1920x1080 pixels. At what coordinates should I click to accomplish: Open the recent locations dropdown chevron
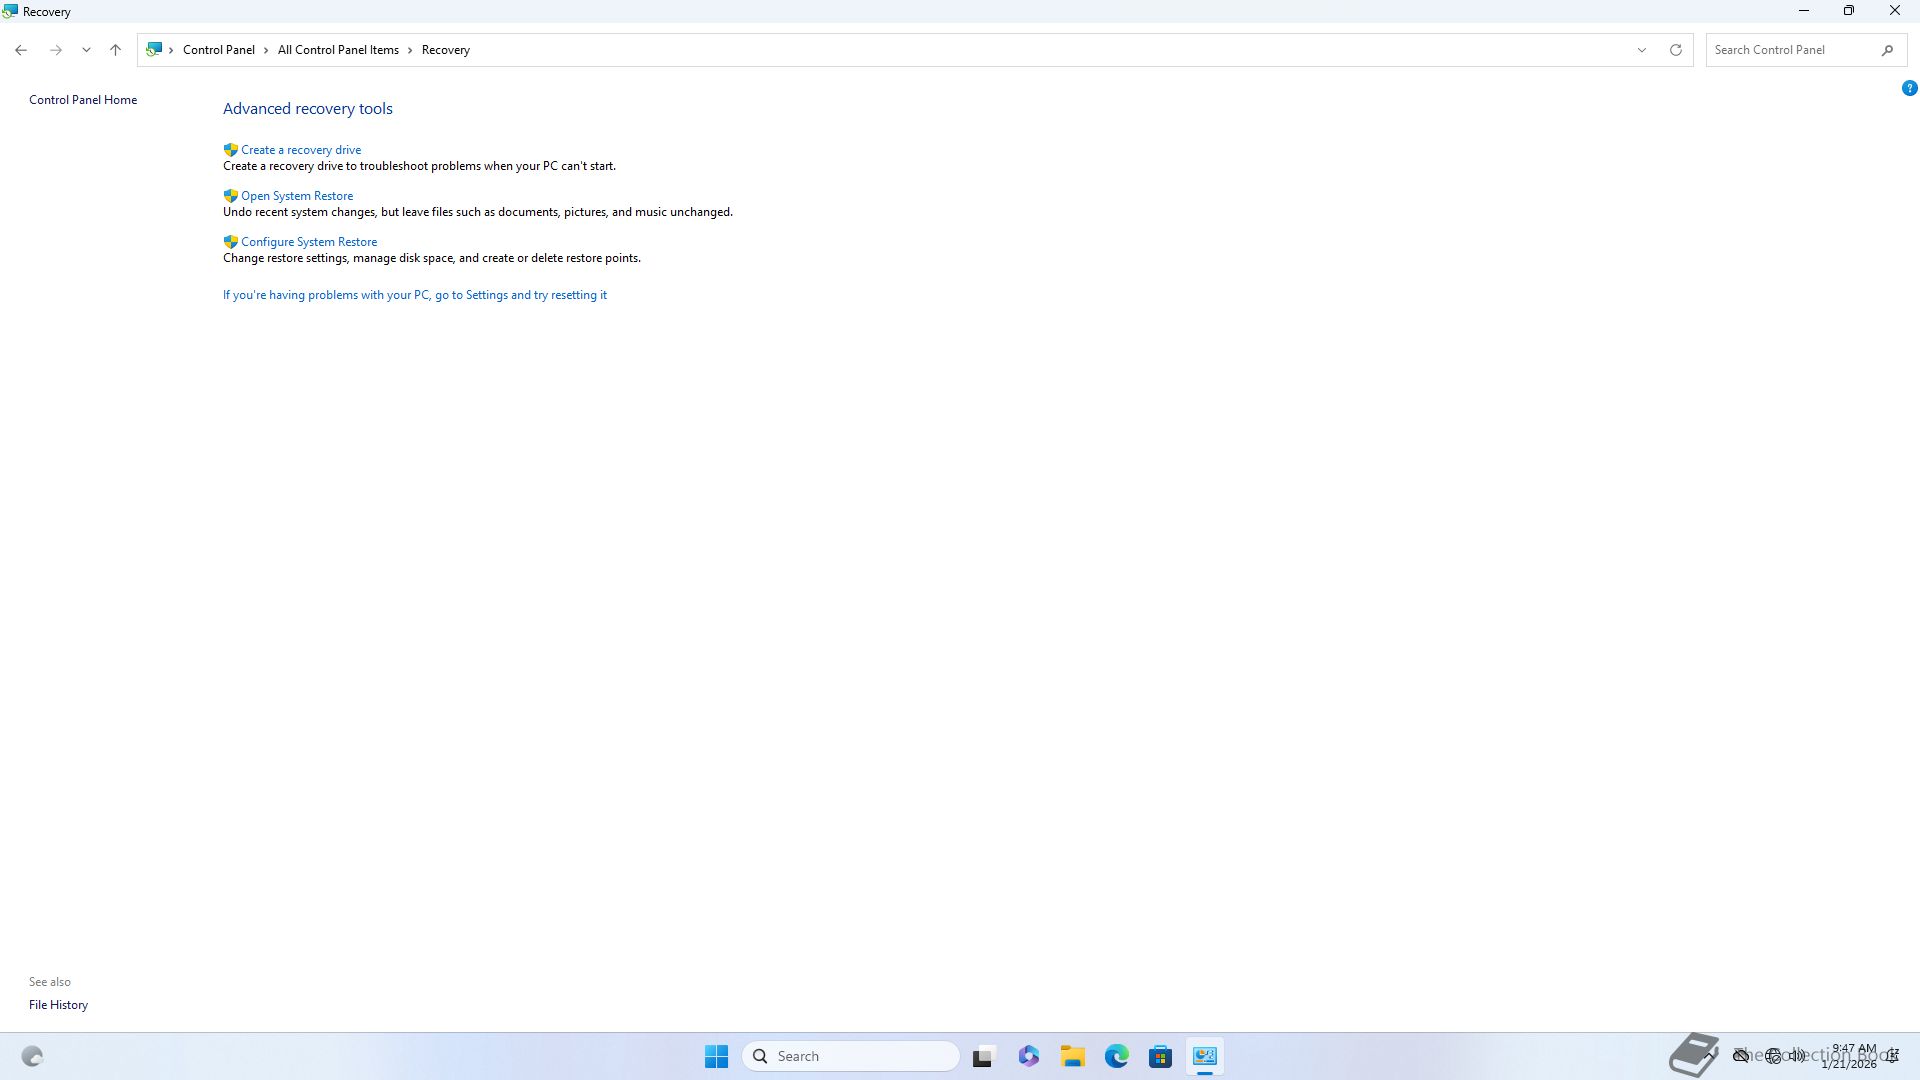pyautogui.click(x=86, y=50)
